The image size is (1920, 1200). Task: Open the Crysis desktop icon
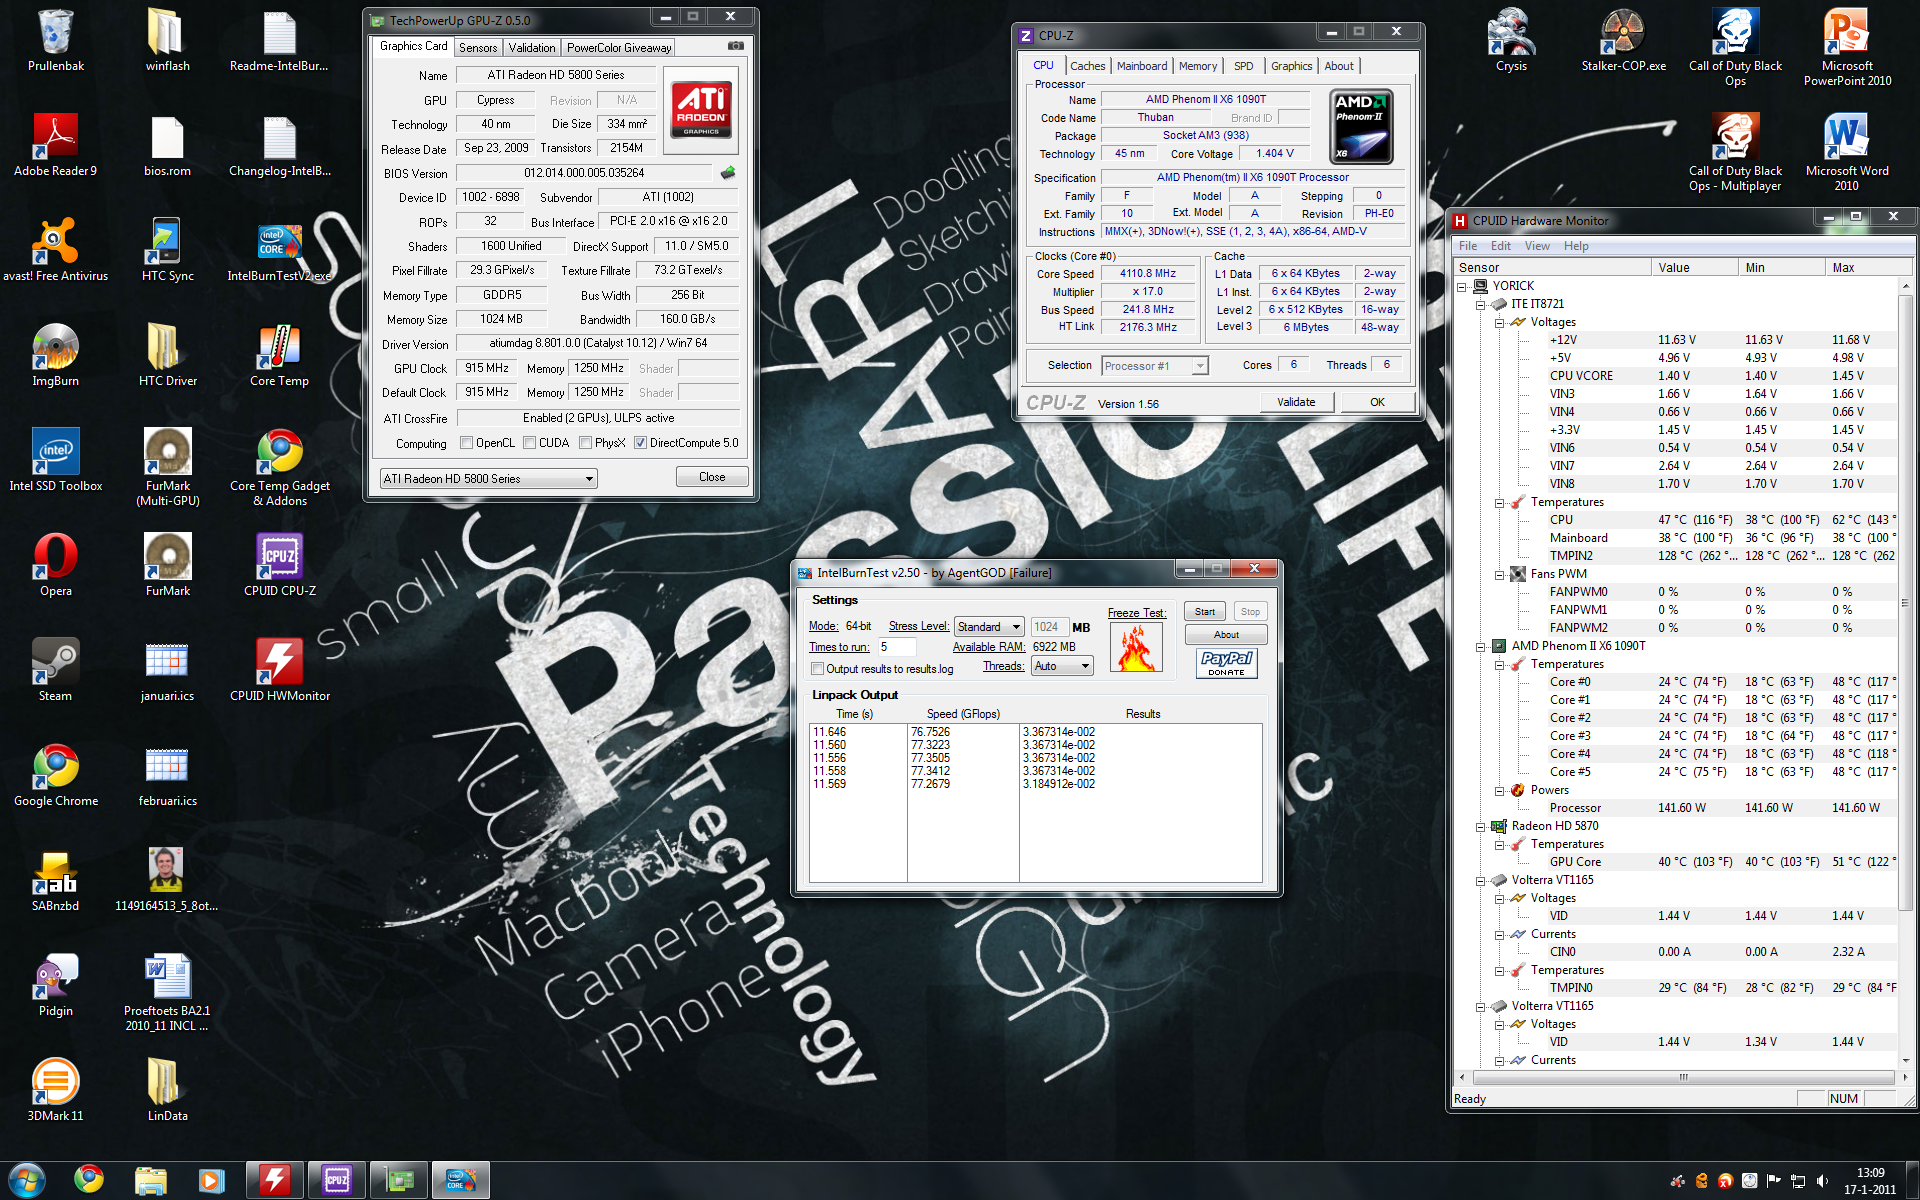point(1511,41)
